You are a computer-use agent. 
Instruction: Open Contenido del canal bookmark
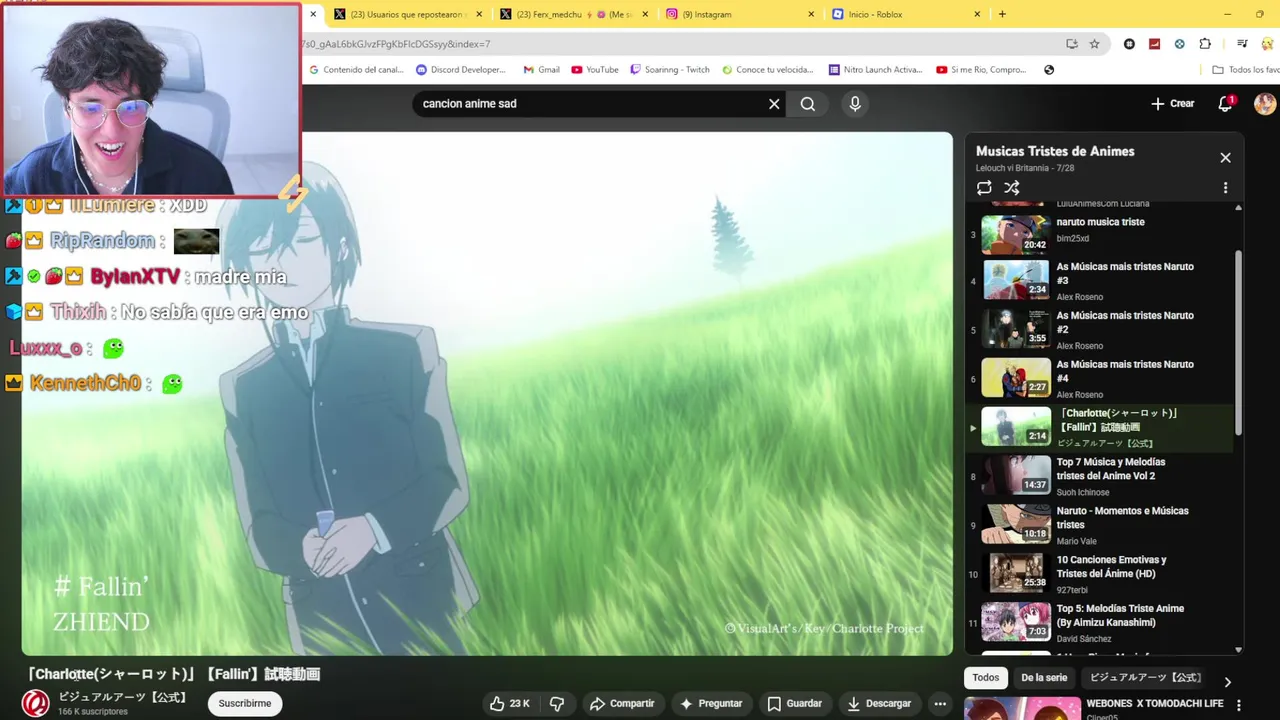pyautogui.click(x=356, y=70)
